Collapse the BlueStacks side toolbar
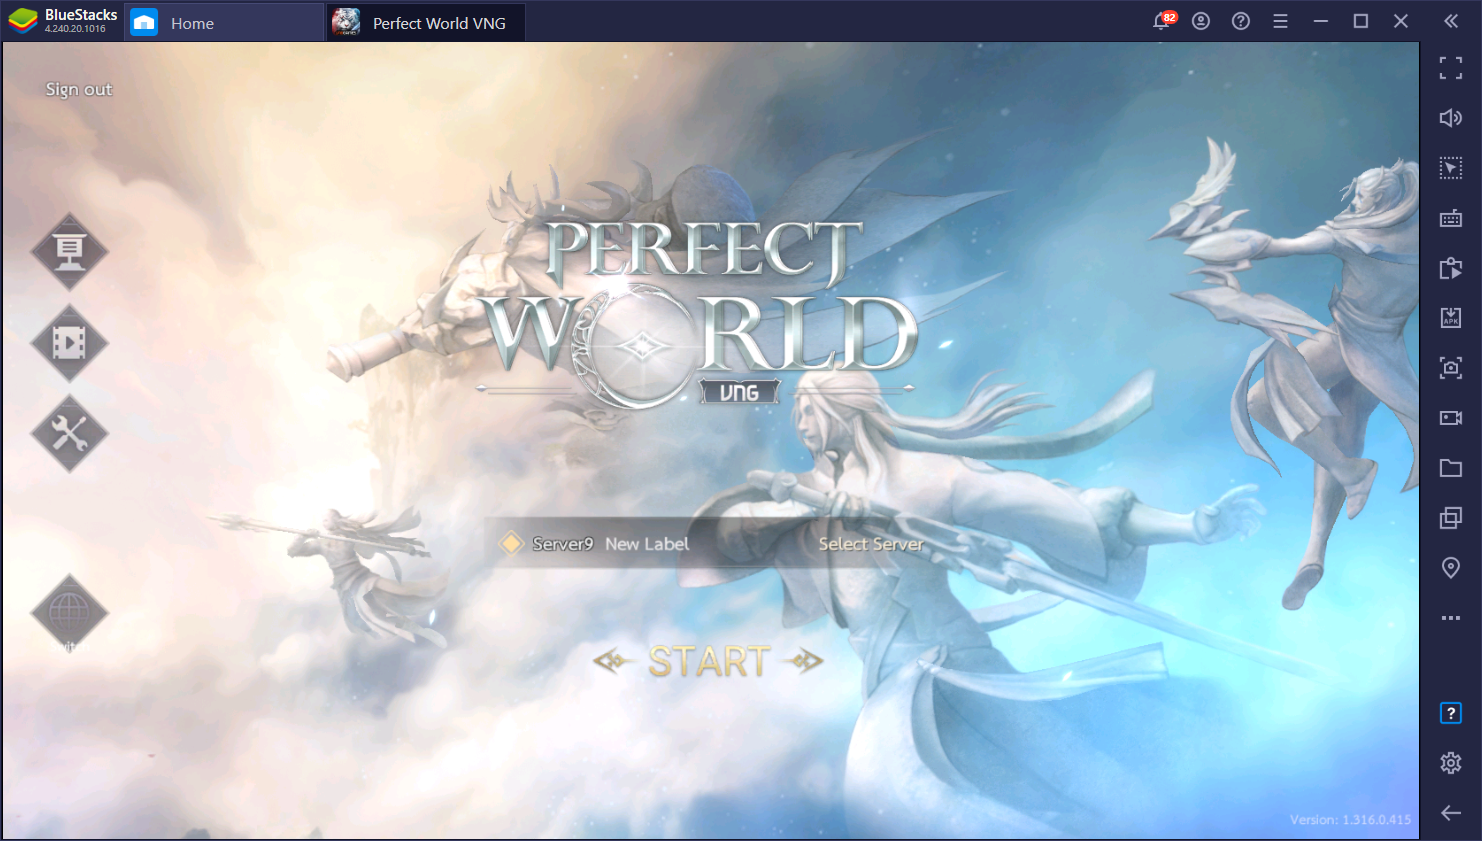 coord(1451,21)
